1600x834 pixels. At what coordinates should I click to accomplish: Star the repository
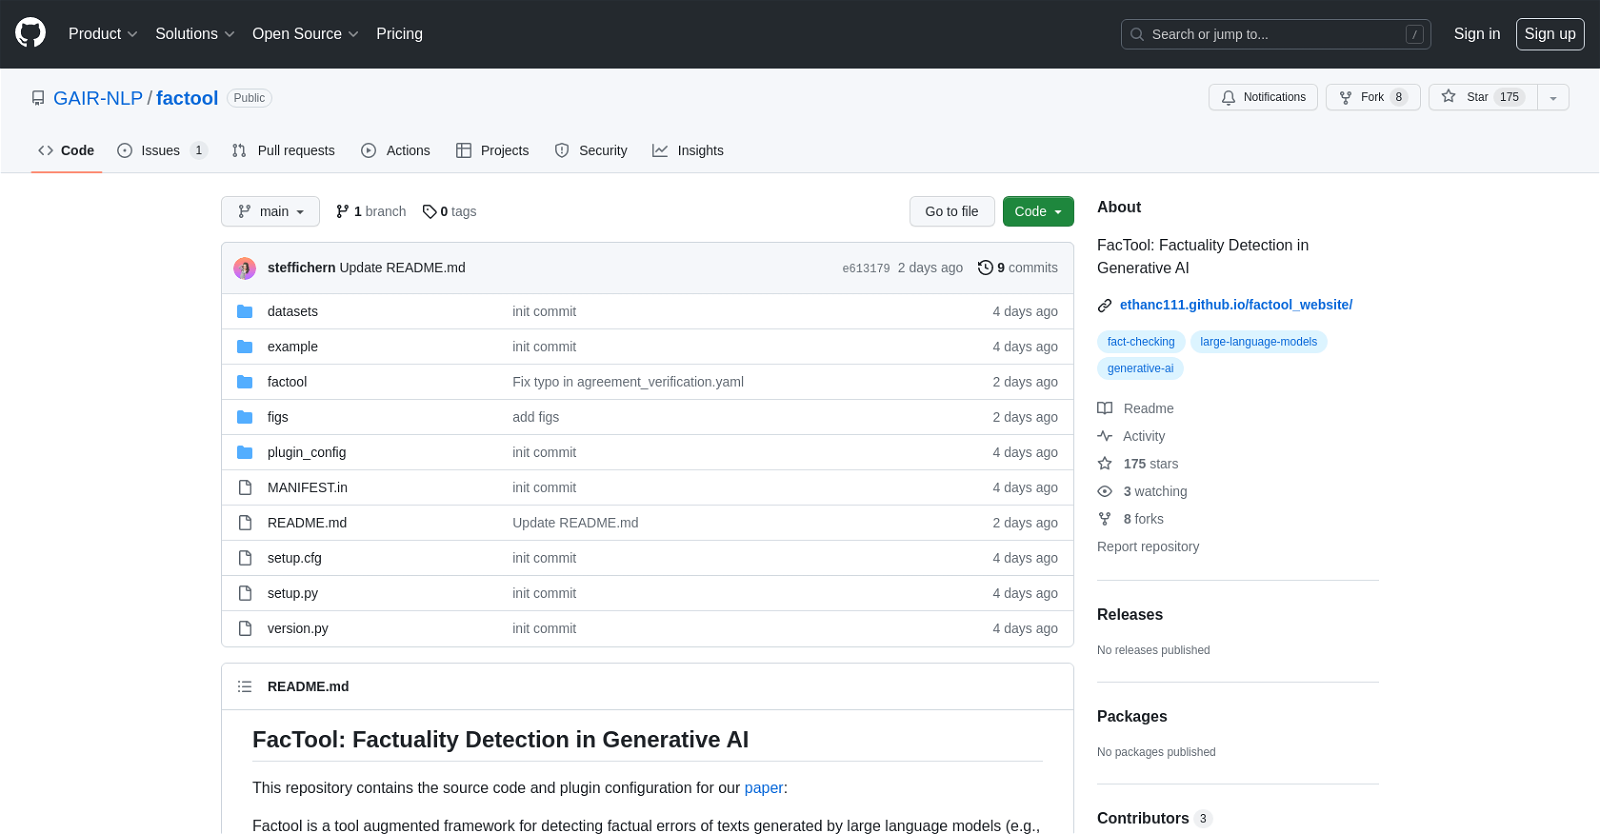tap(1483, 97)
